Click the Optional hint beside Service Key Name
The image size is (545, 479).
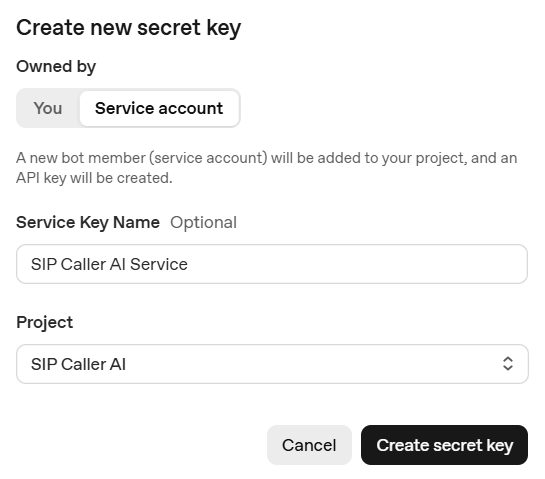coord(203,222)
